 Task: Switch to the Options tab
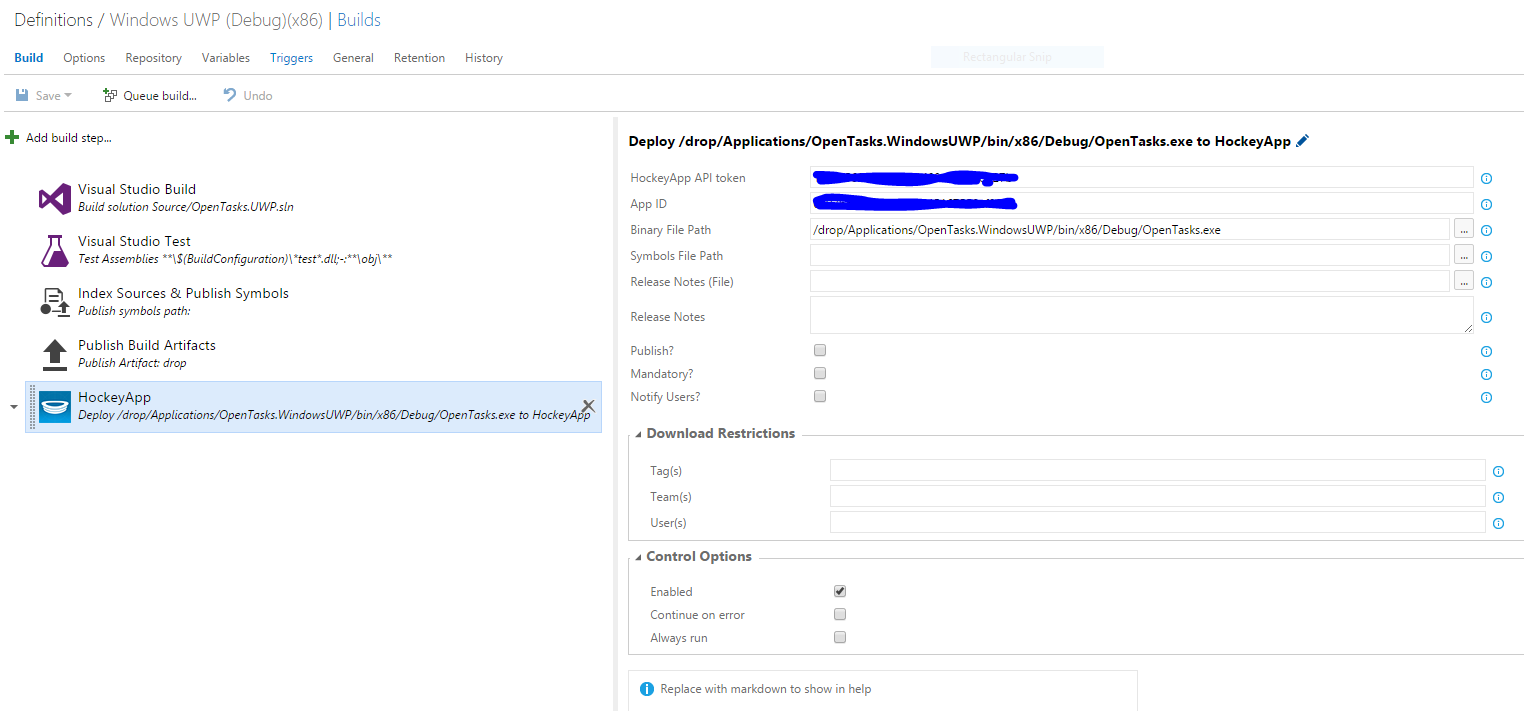pos(84,58)
